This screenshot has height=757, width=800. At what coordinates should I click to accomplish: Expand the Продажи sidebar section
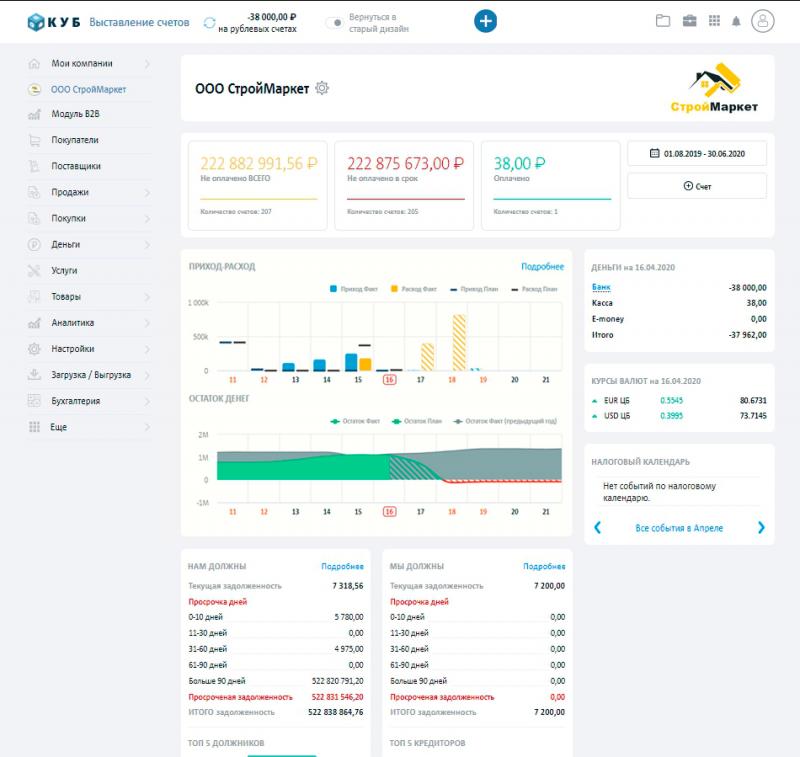coord(90,192)
